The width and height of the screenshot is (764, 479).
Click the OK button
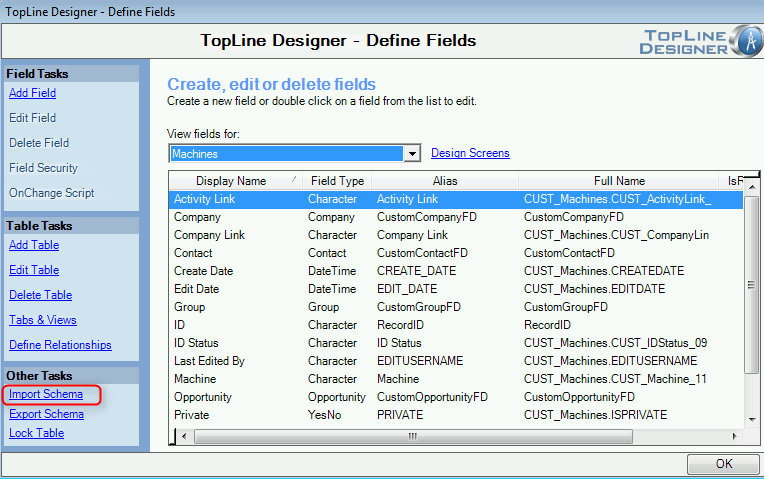[724, 464]
